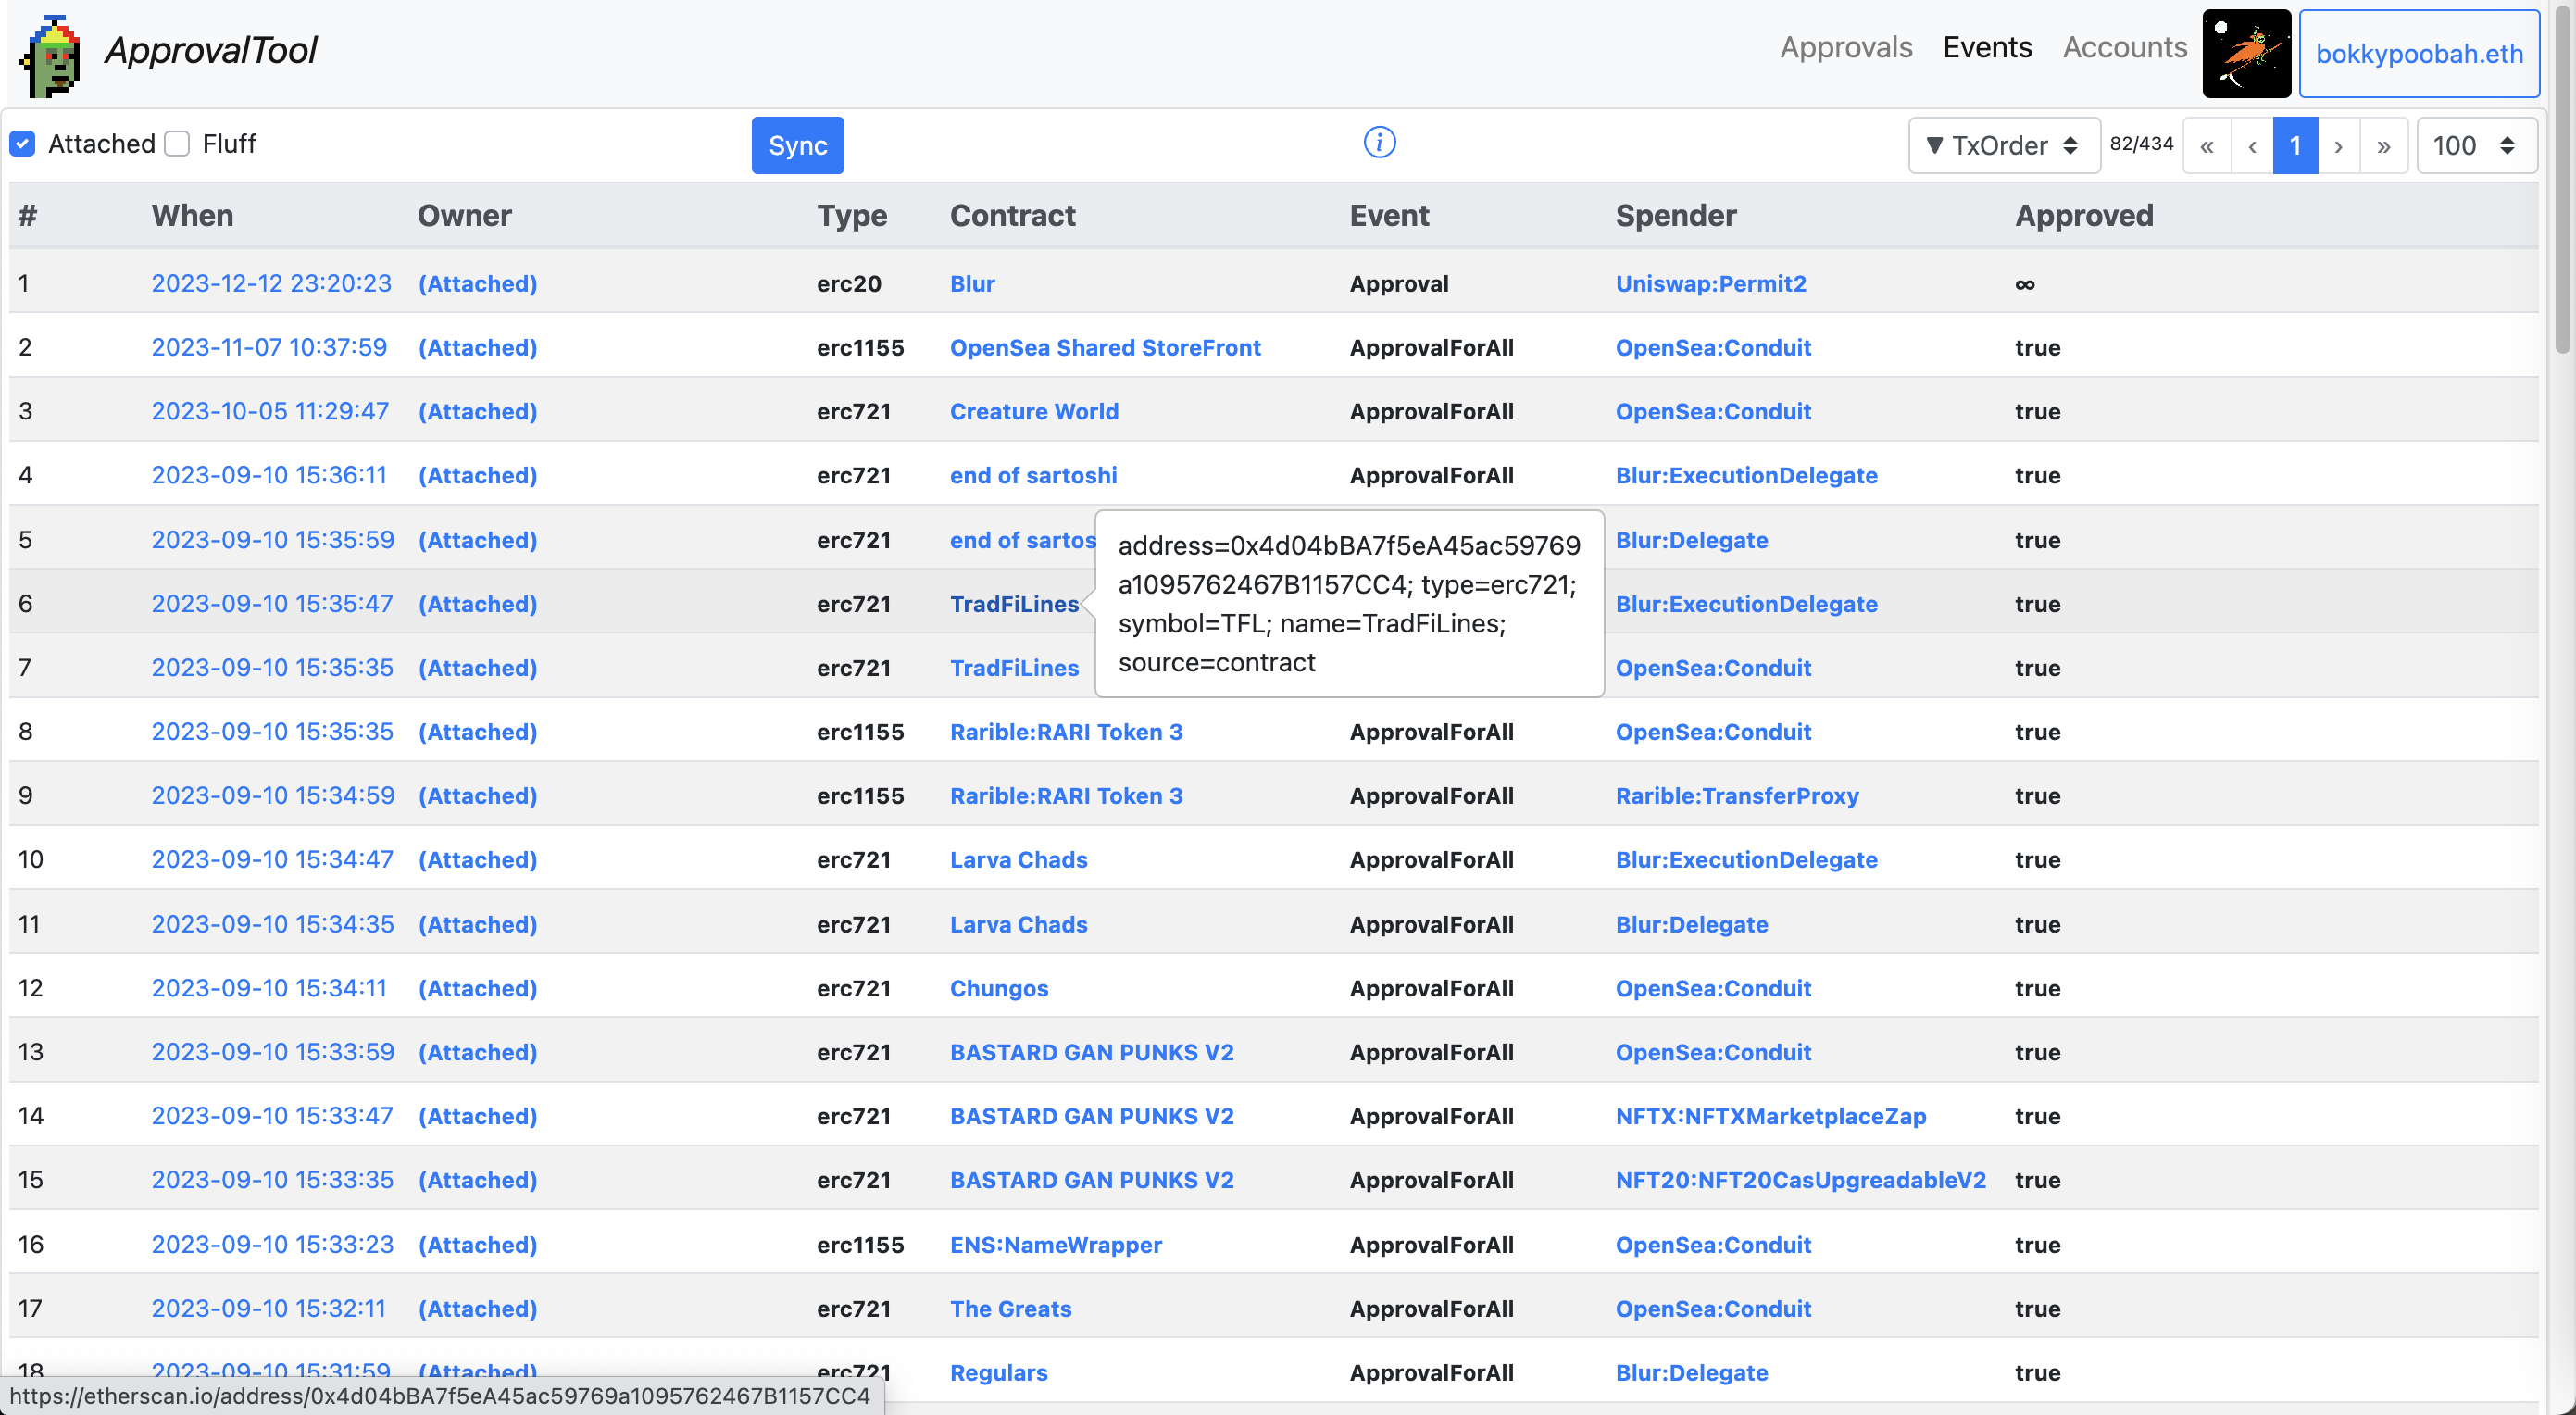
Task: Click the bokkypoobah.eth account button
Action: pyautogui.click(x=2418, y=54)
